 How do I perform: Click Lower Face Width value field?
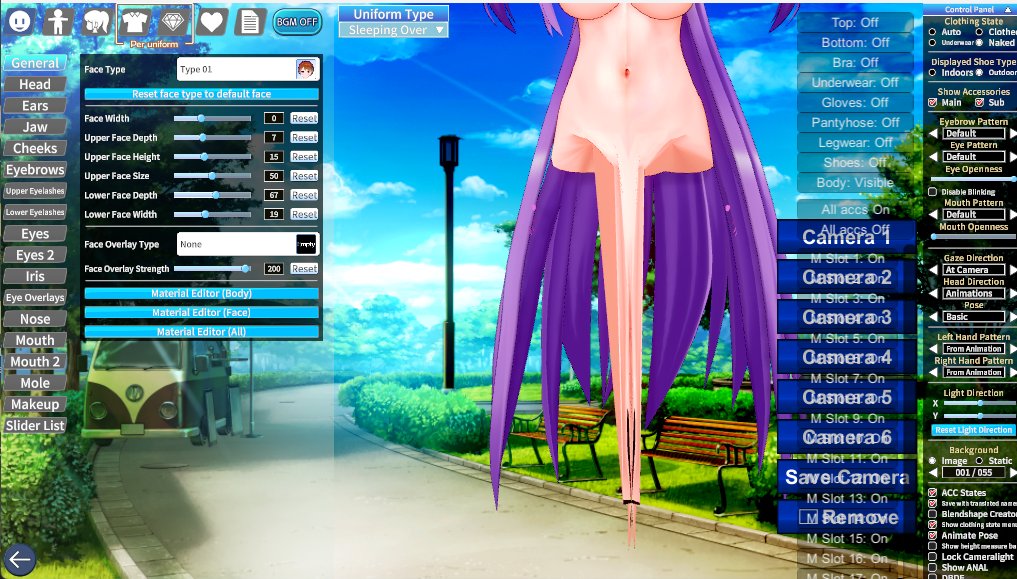point(274,215)
